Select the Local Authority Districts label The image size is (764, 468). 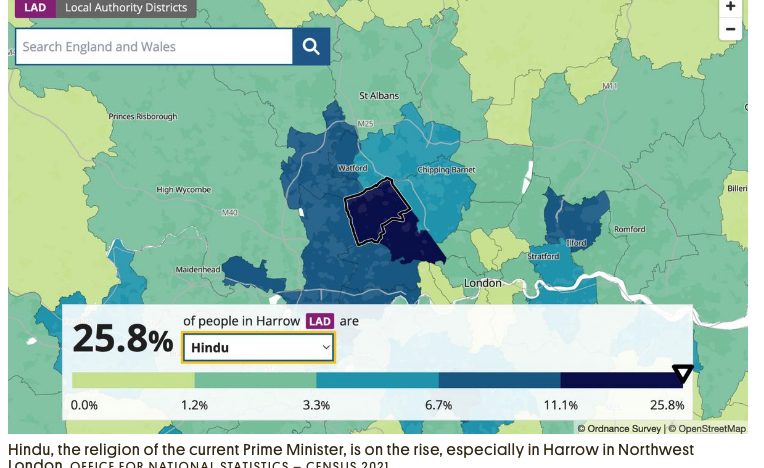point(126,8)
